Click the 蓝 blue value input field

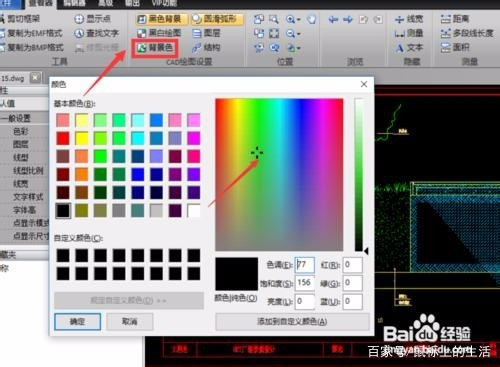pyautogui.click(x=353, y=301)
